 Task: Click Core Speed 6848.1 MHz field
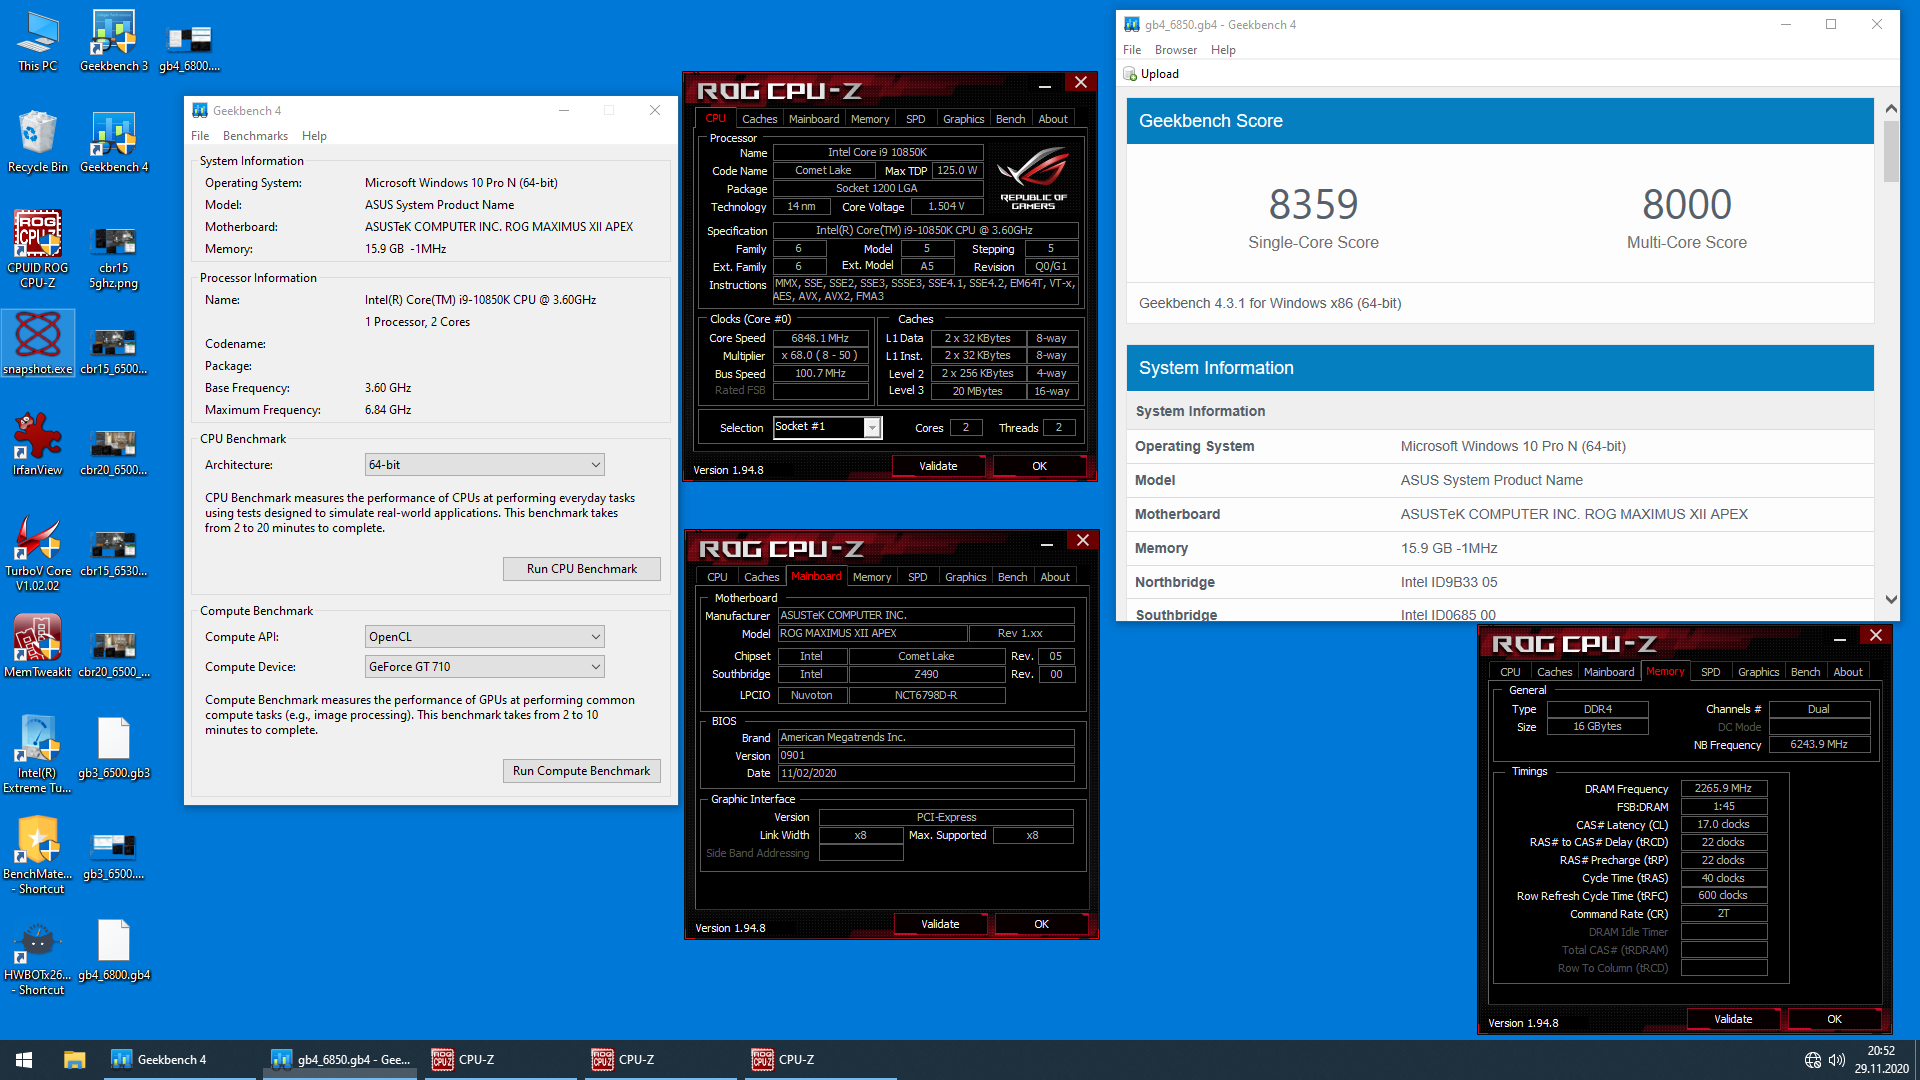tap(820, 338)
